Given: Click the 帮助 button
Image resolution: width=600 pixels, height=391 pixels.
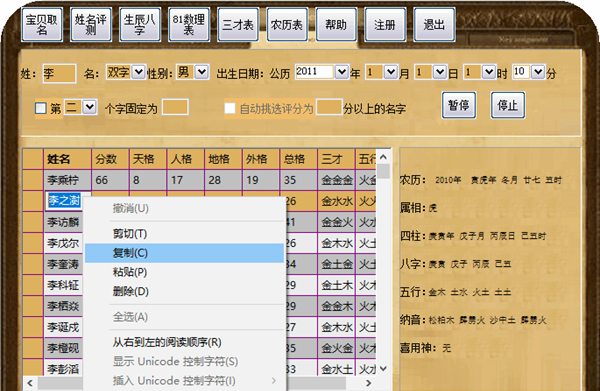Looking at the screenshot, I should tap(336, 25).
